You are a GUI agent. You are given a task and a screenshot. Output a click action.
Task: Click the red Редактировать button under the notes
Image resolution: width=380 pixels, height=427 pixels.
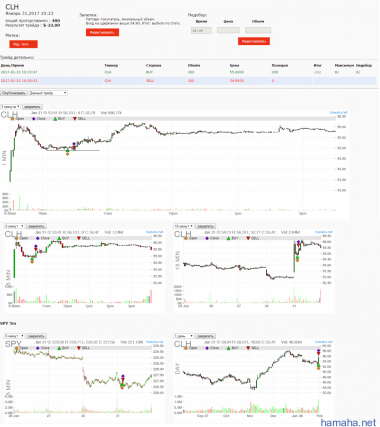[x=102, y=32]
